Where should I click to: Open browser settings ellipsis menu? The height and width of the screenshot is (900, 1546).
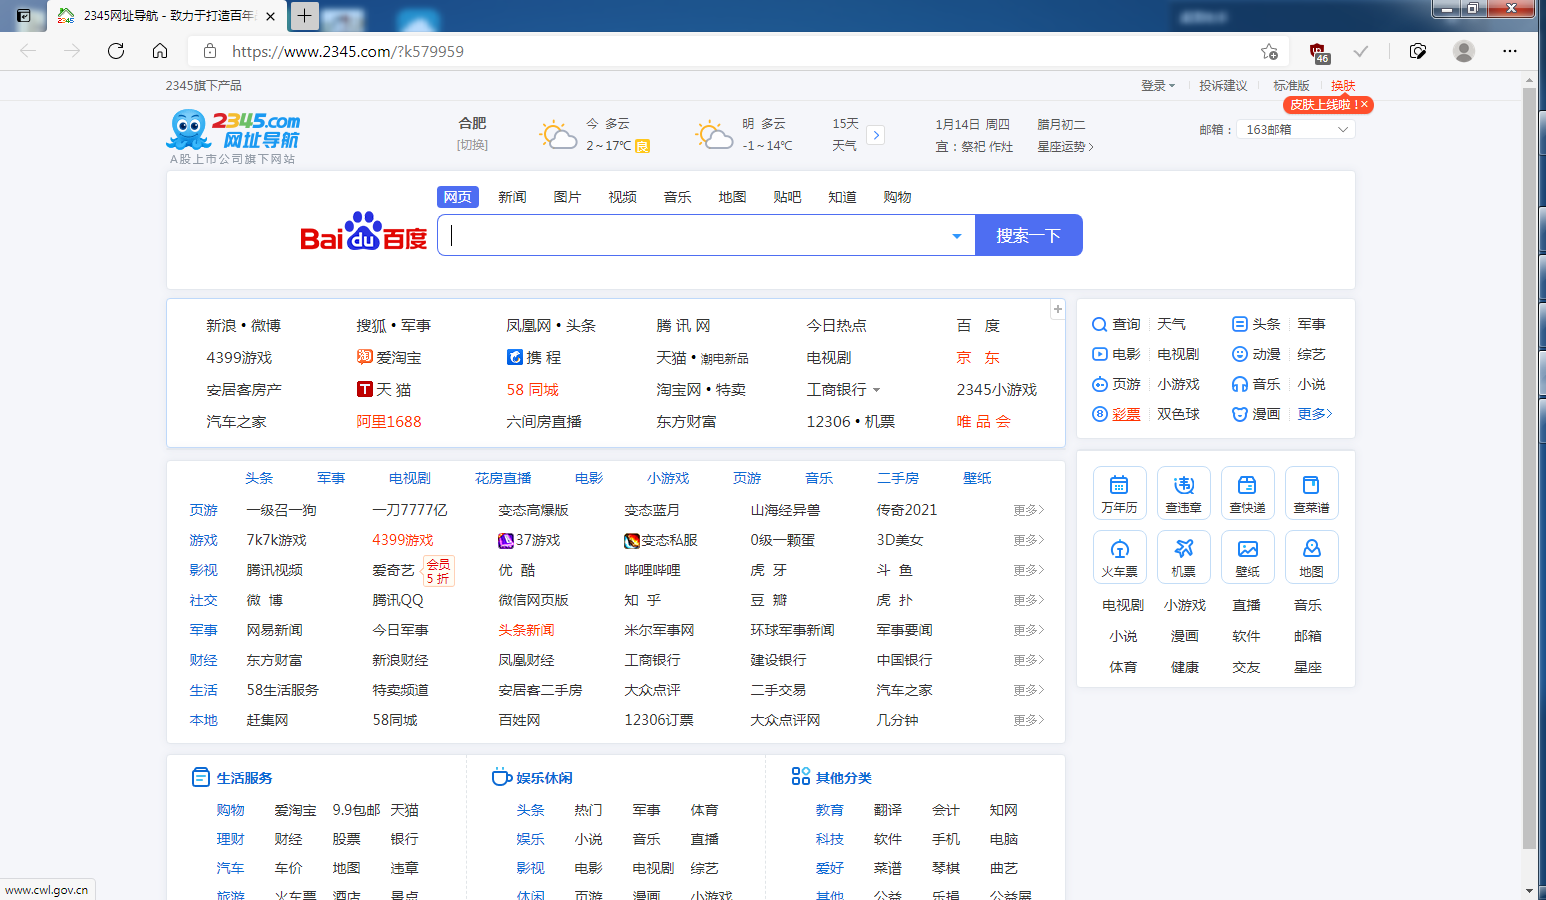point(1510,51)
